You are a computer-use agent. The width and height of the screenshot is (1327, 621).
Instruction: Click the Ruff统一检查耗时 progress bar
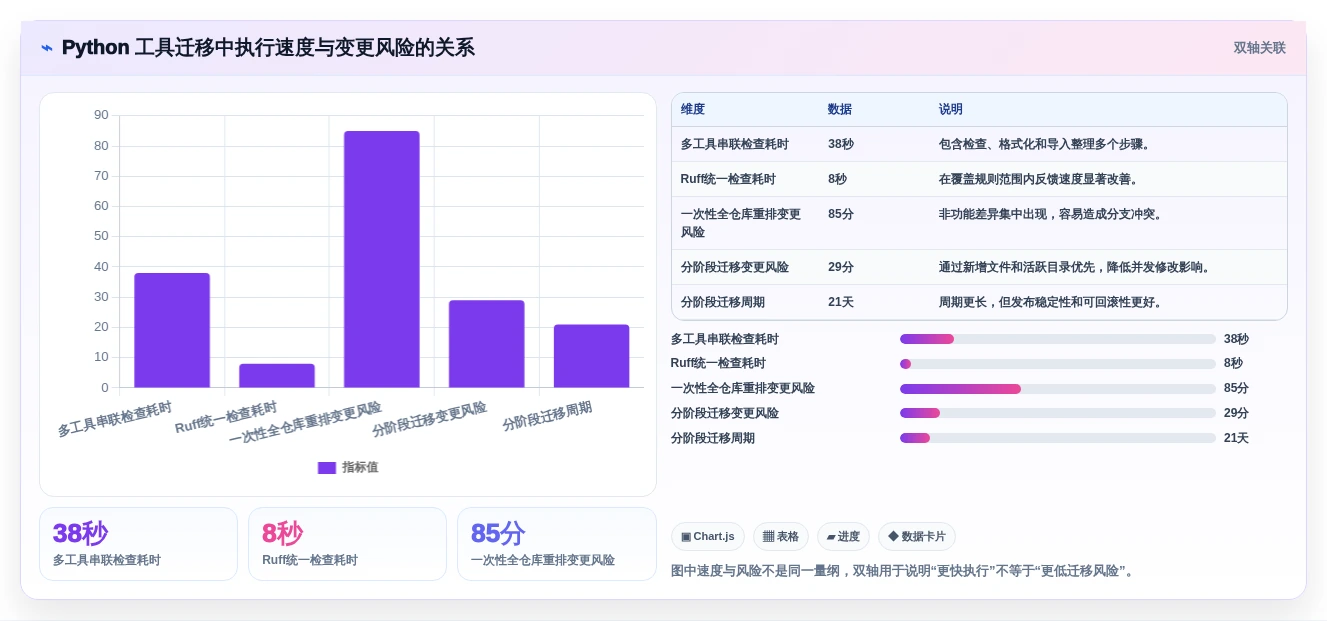[x=1058, y=364]
